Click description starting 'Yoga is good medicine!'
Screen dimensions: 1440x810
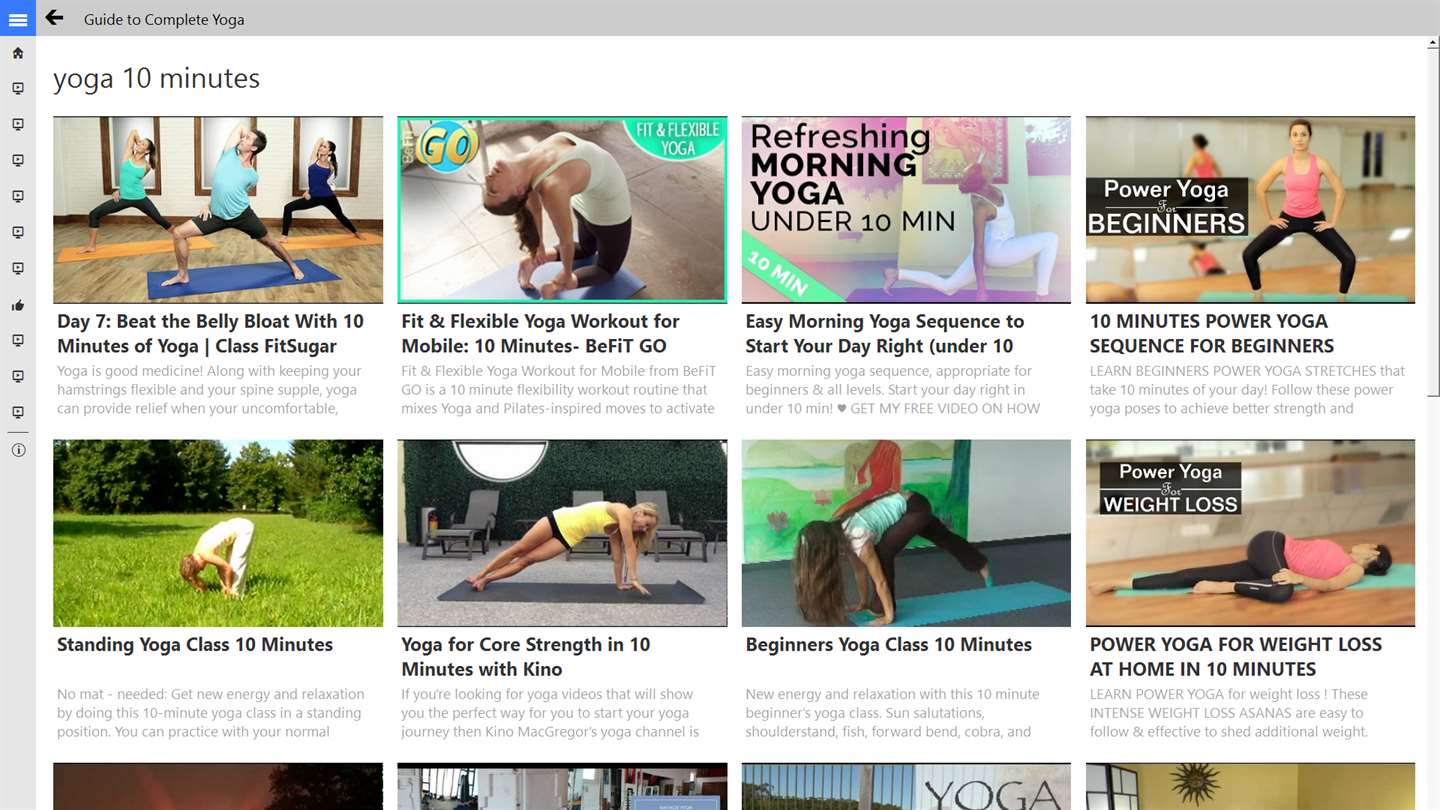210,390
